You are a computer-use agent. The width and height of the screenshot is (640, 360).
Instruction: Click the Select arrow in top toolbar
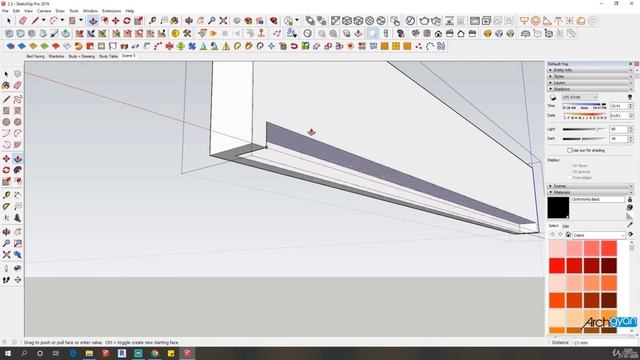[9, 20]
